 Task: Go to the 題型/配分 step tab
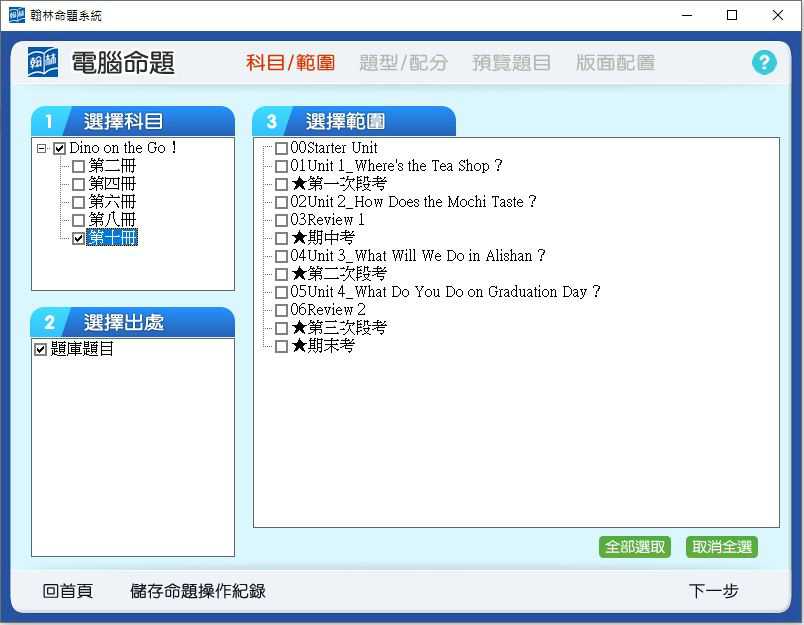(x=404, y=63)
